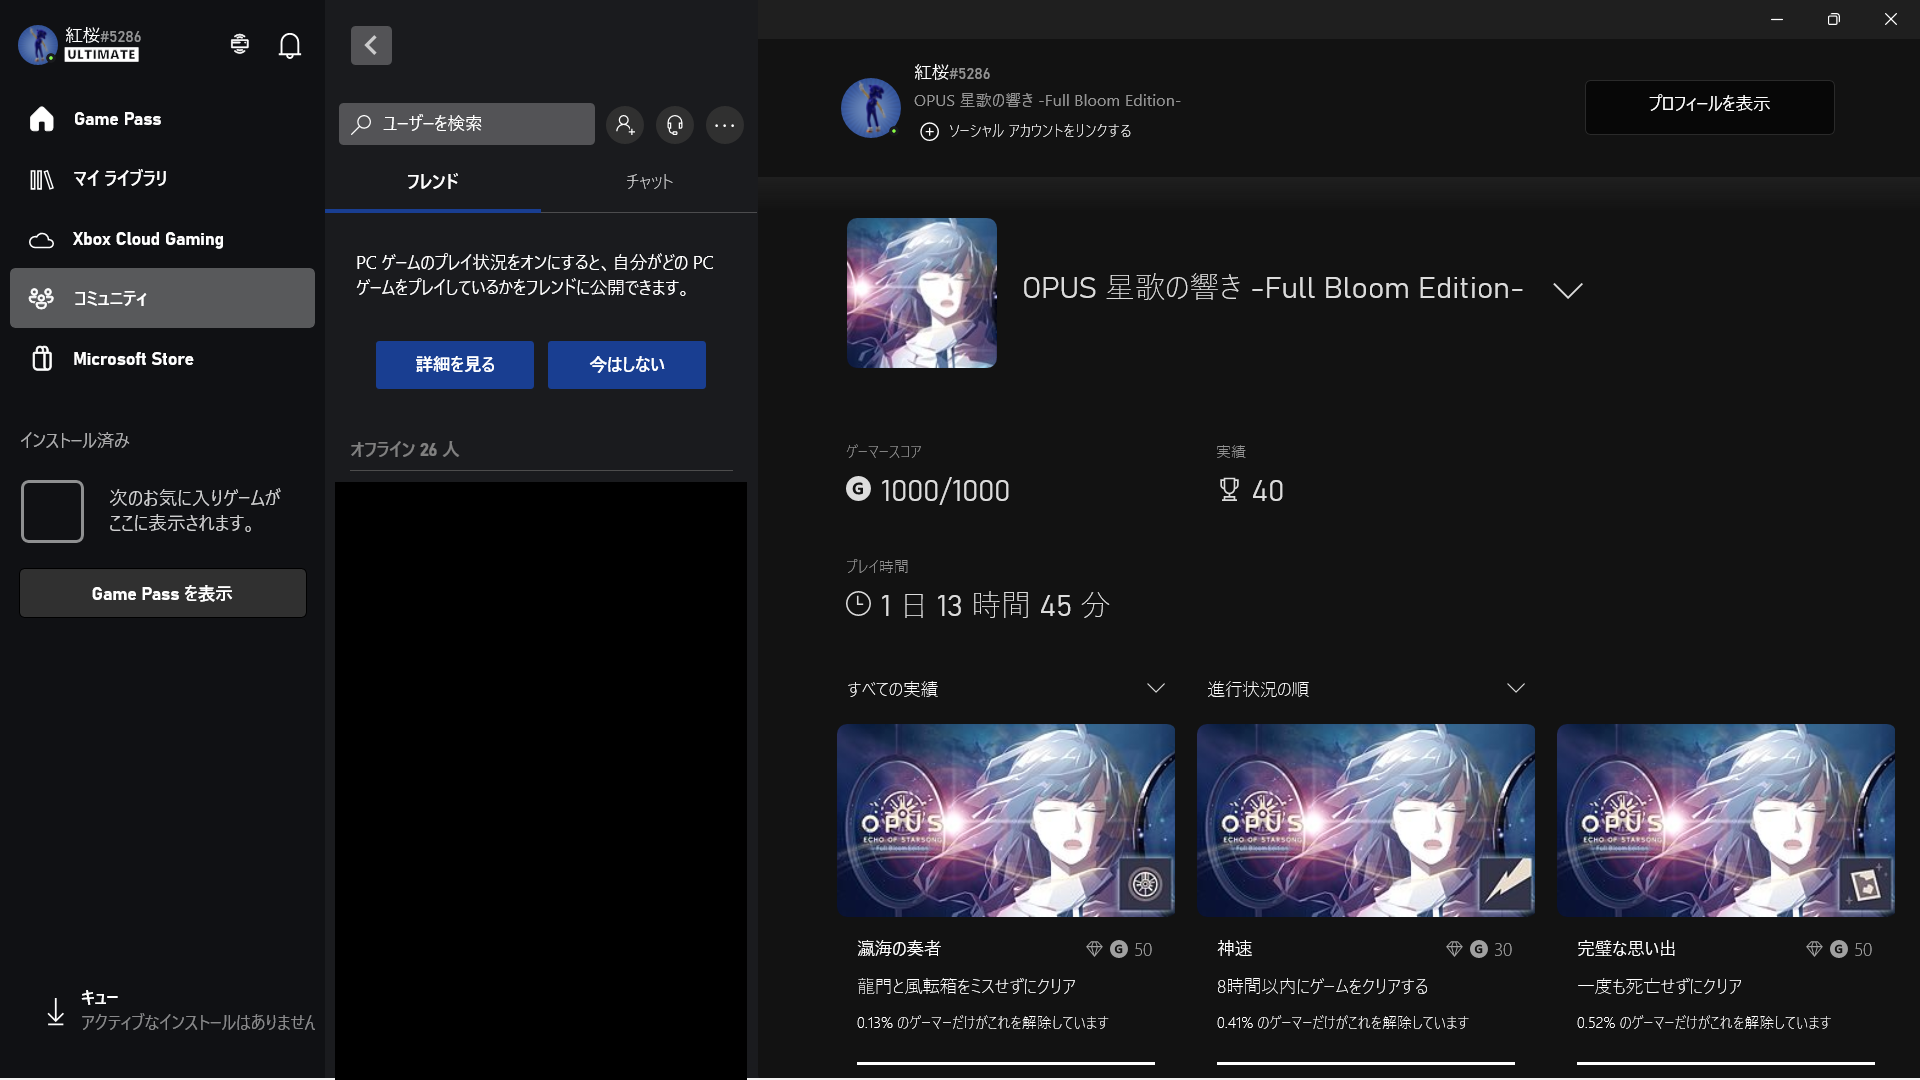Click the キュー queue label

pos(99,998)
